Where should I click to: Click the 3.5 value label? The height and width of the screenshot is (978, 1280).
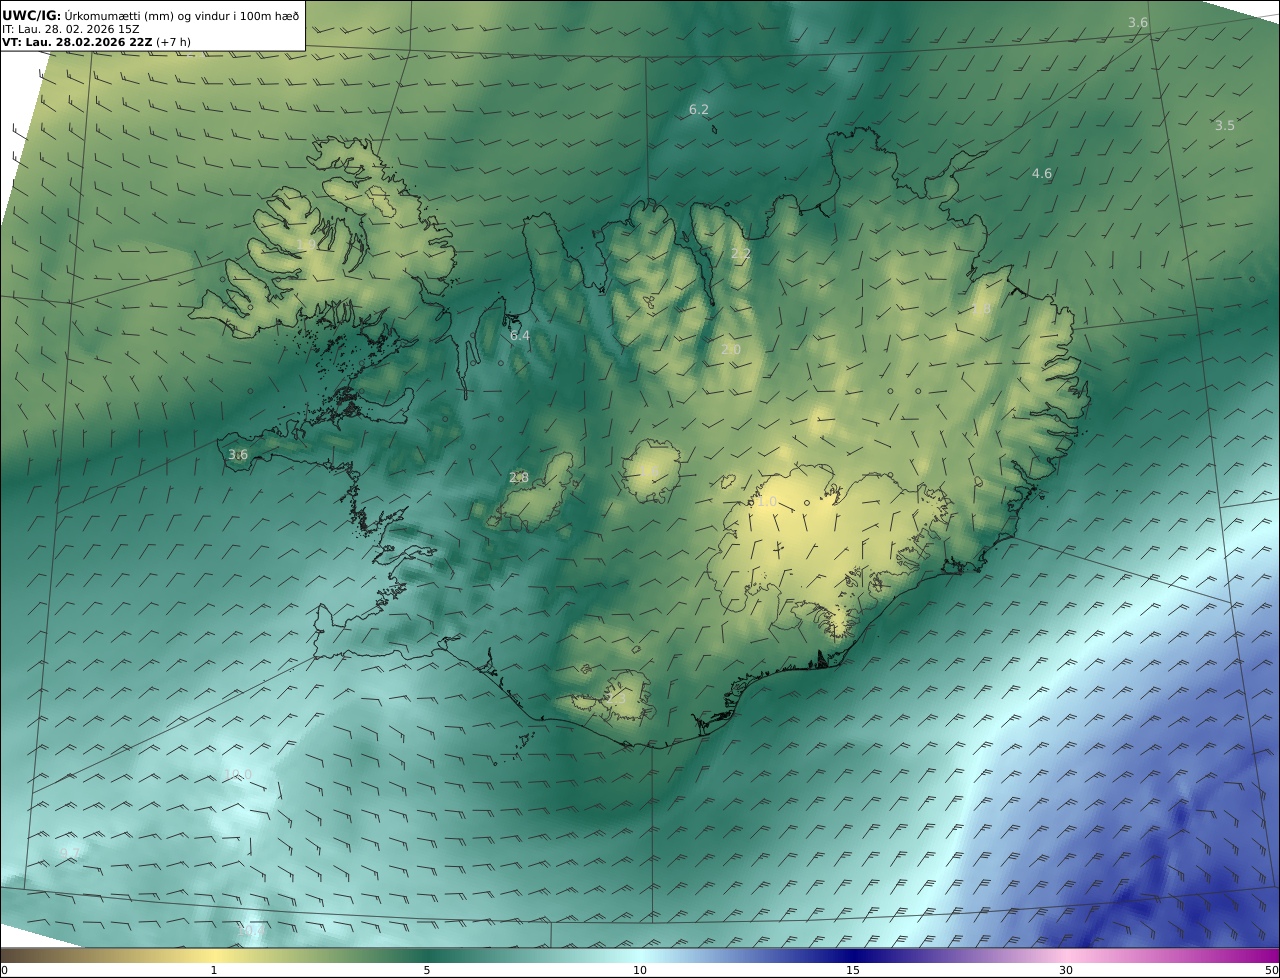1225,125
